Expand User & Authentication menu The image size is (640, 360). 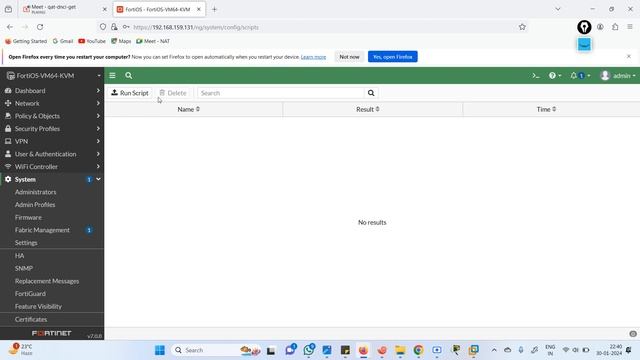(x=52, y=154)
